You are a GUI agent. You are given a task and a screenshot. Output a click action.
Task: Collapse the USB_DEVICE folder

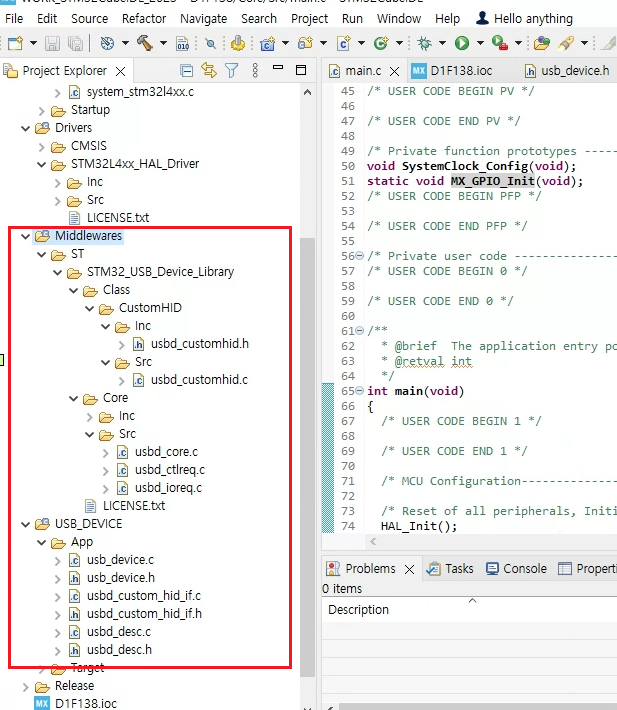tap(26, 525)
